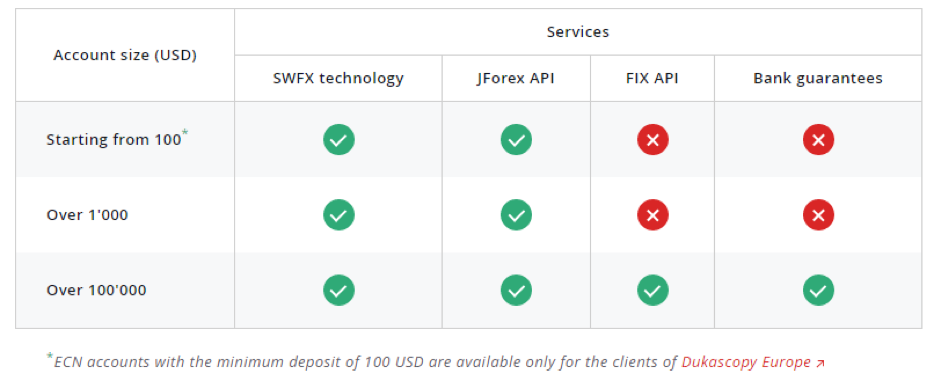Click red cross for FIX API at Over 1'000

[x=653, y=215]
